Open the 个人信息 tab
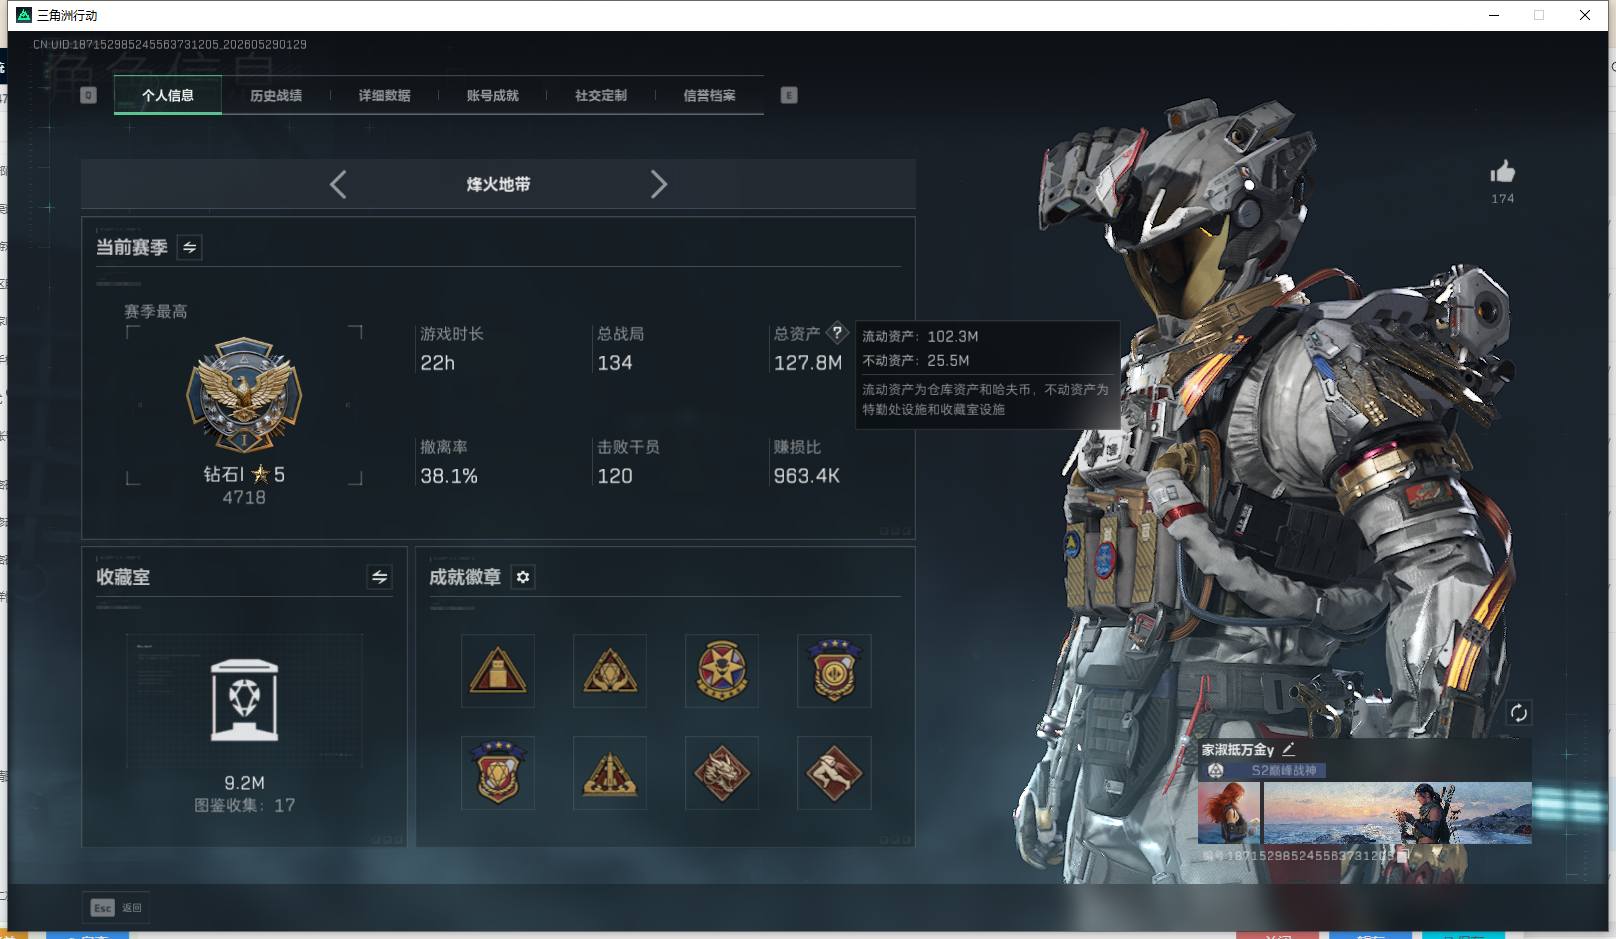This screenshot has height=939, width=1616. [168, 95]
